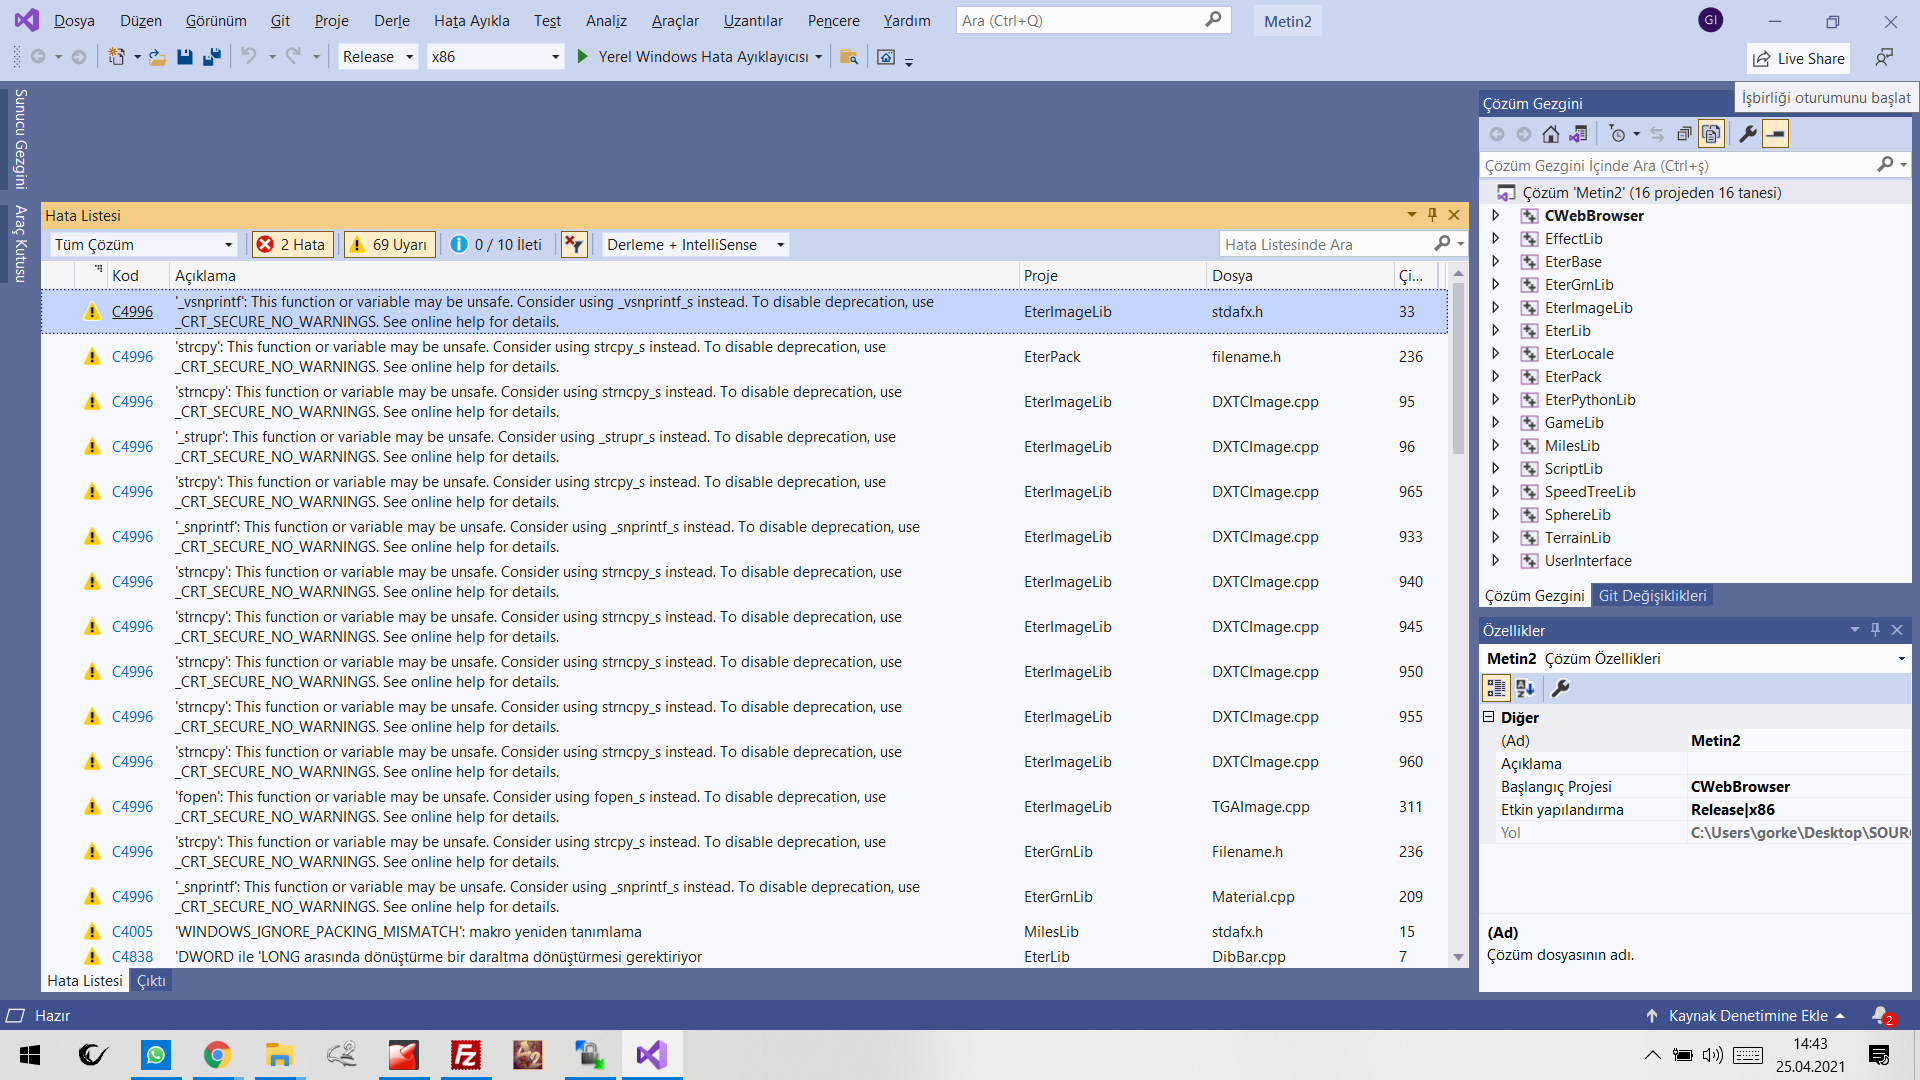Click the scroll down arrow of error list

click(1458, 957)
